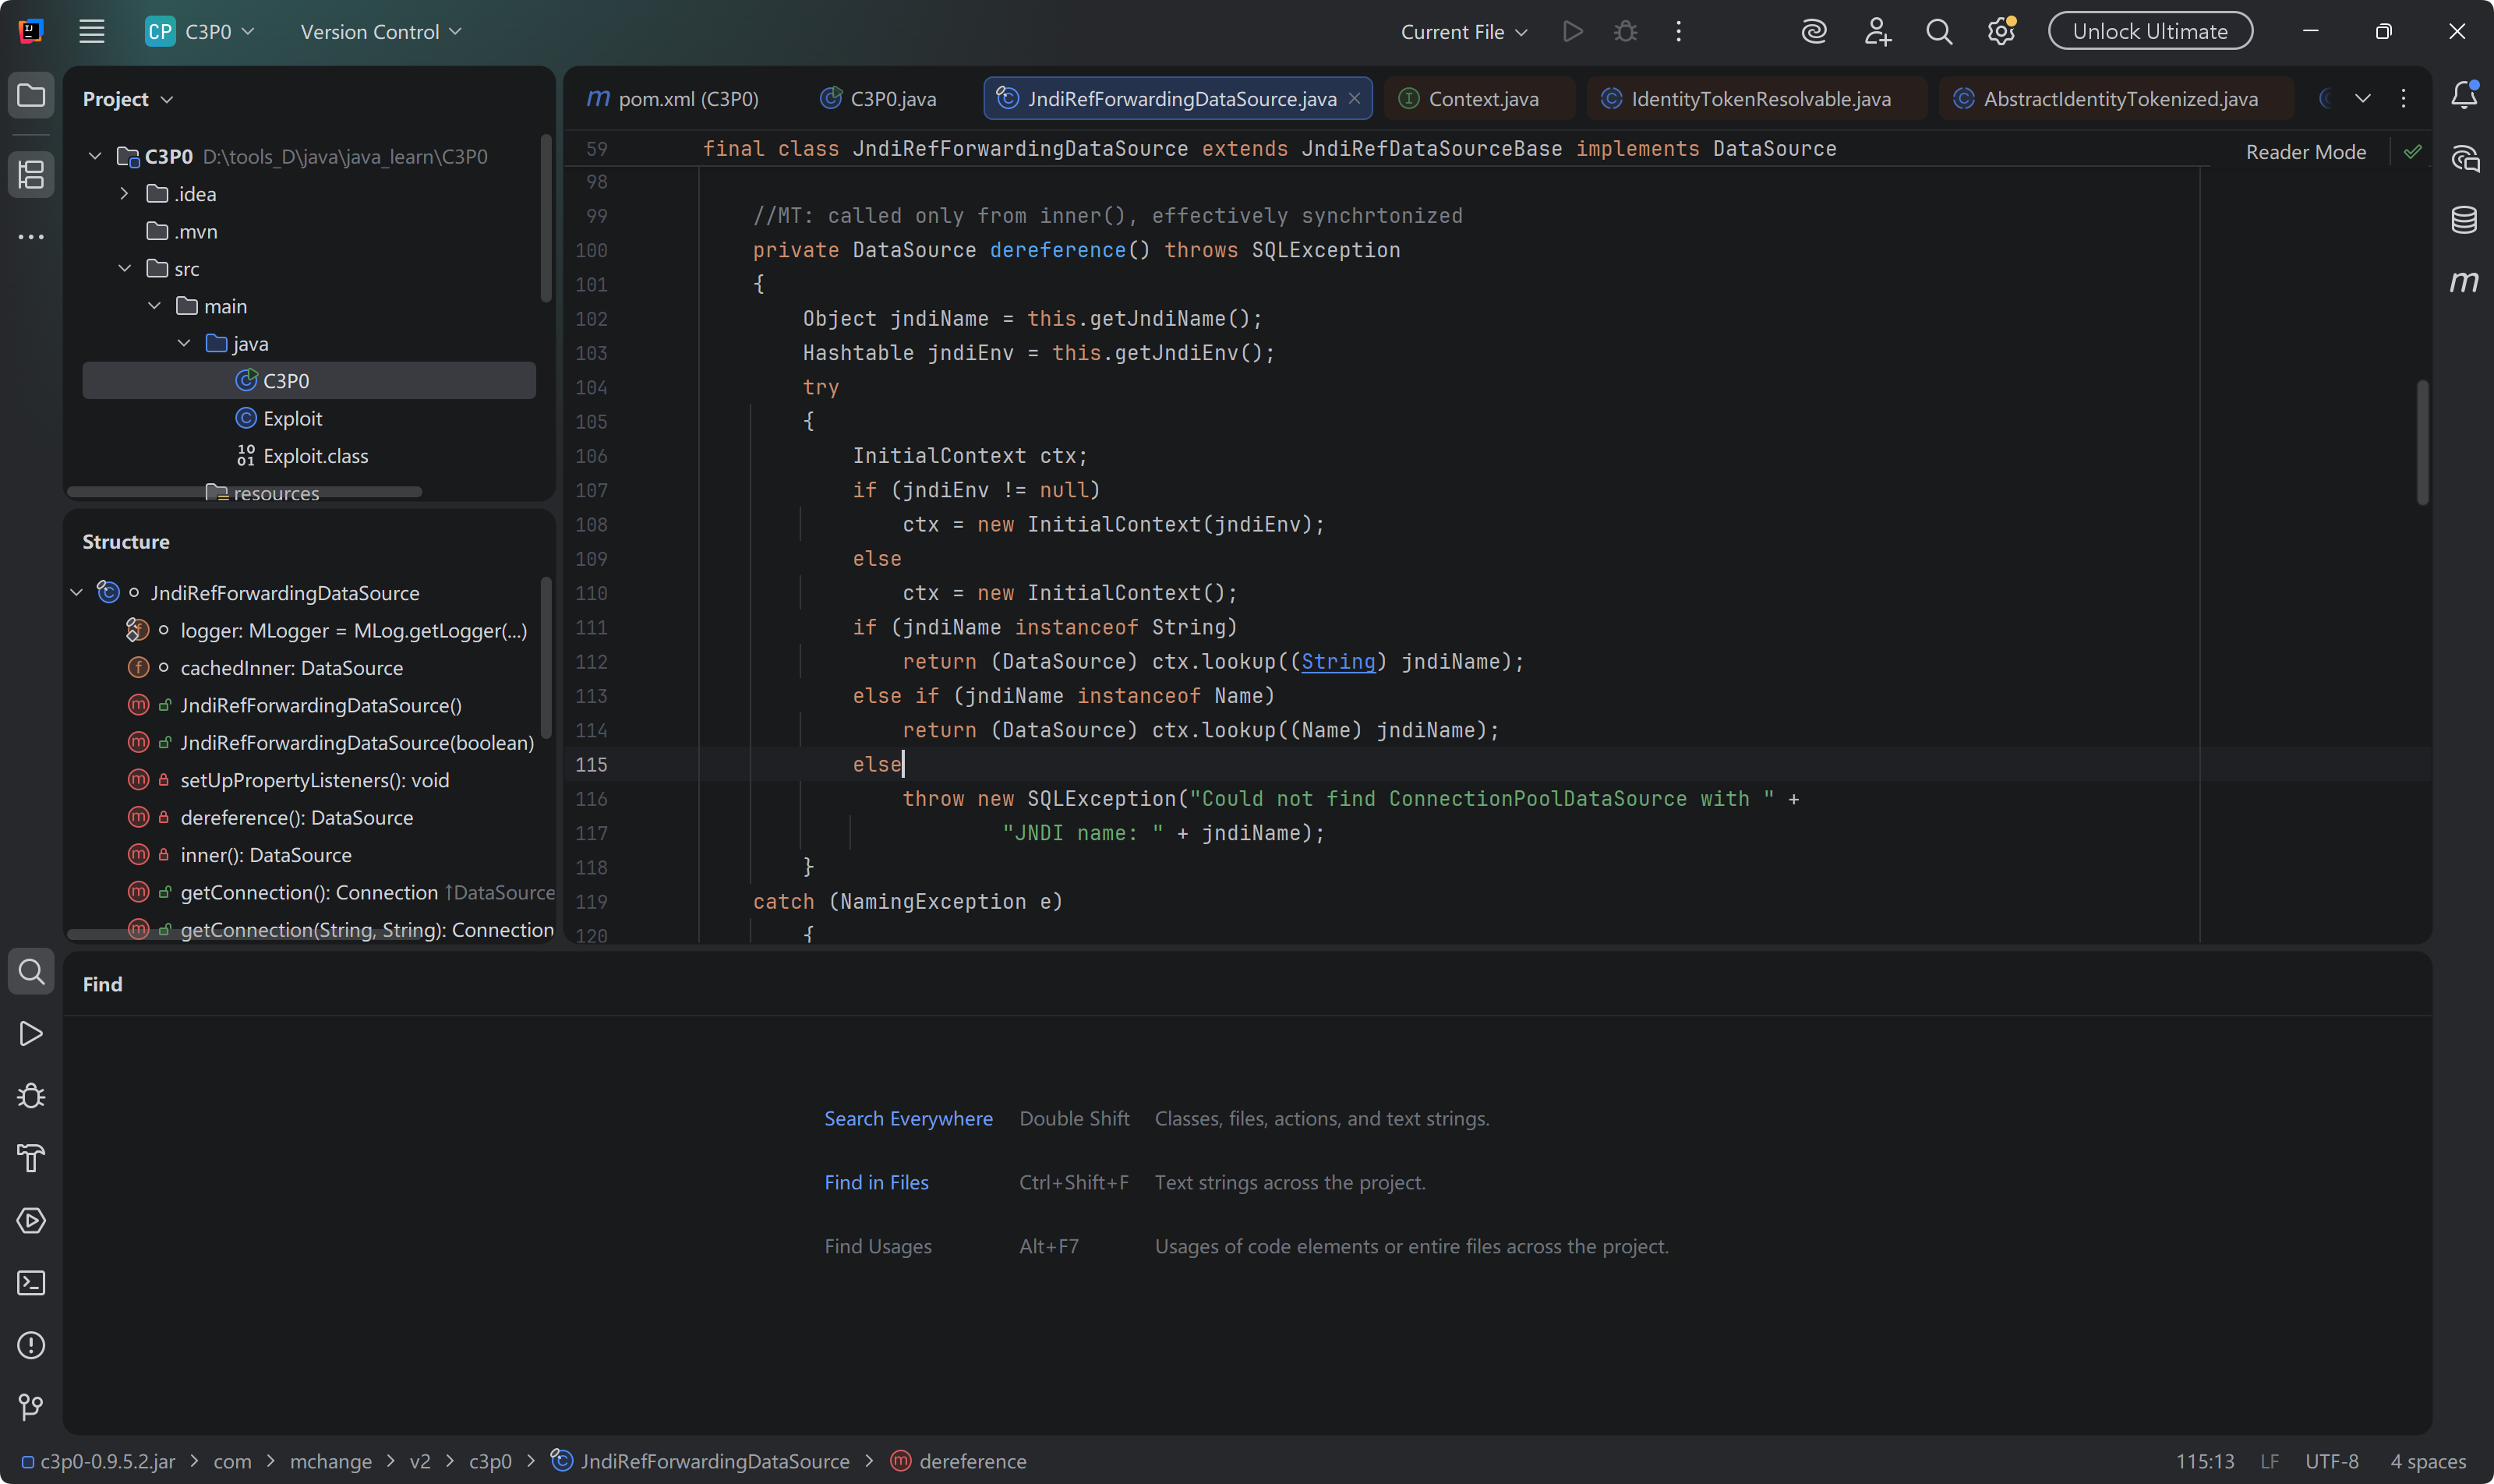
Task: Open the Find tool window icon
Action: coord(31,971)
